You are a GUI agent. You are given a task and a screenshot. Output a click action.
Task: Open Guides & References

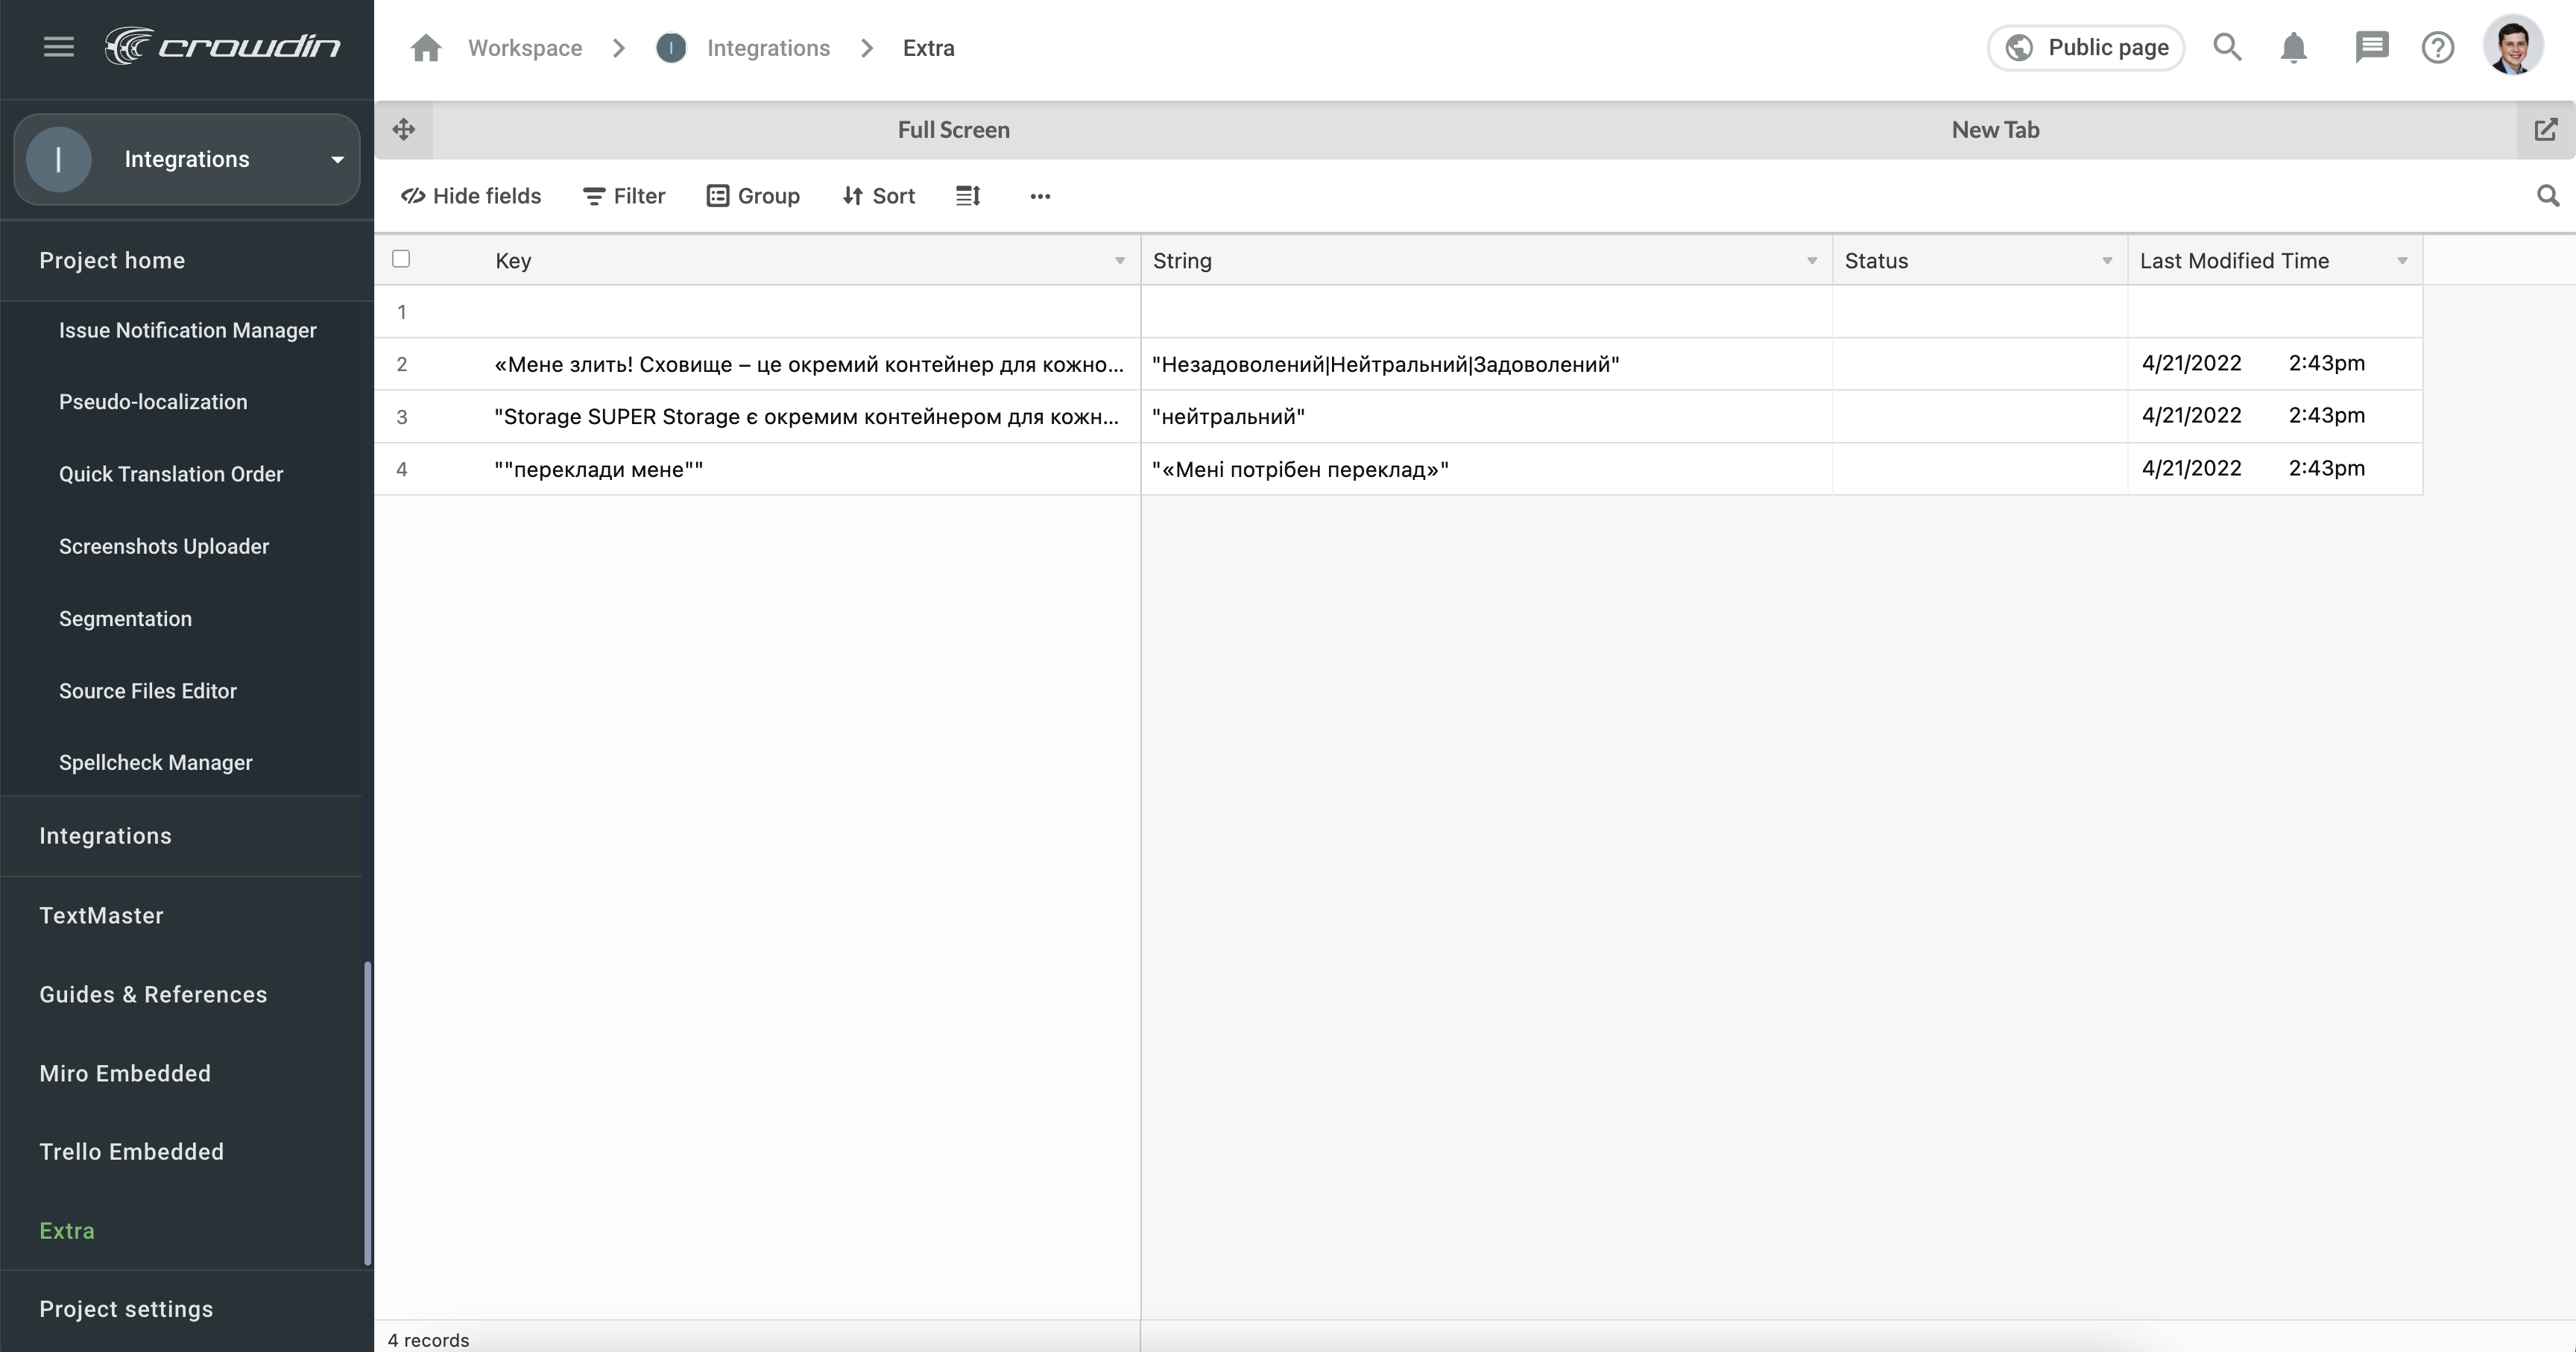point(153,994)
